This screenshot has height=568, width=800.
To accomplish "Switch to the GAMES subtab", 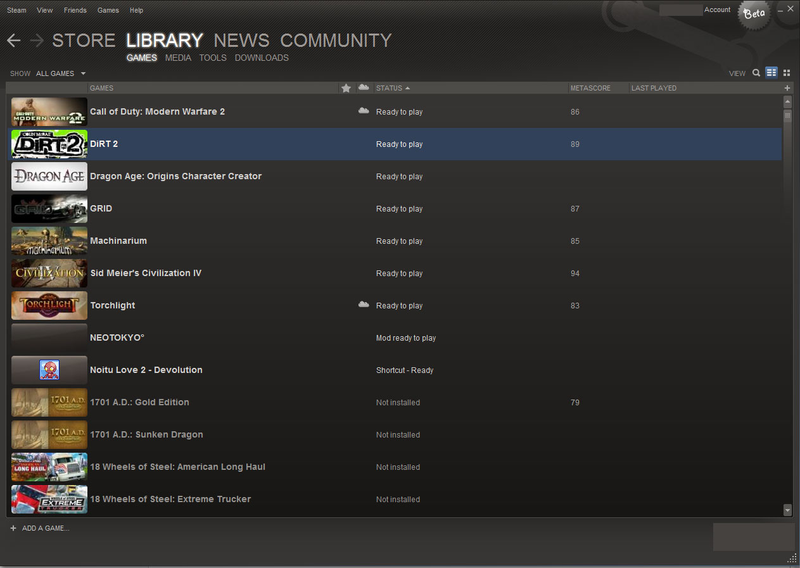I will tap(142, 58).
